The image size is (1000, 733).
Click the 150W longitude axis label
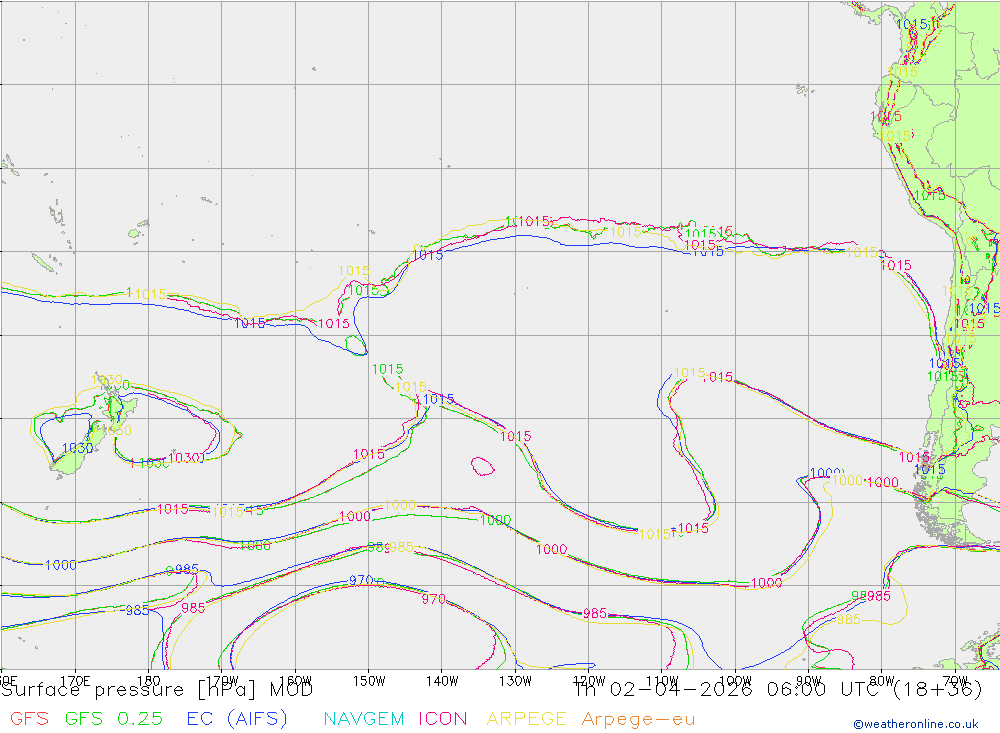pos(369,681)
